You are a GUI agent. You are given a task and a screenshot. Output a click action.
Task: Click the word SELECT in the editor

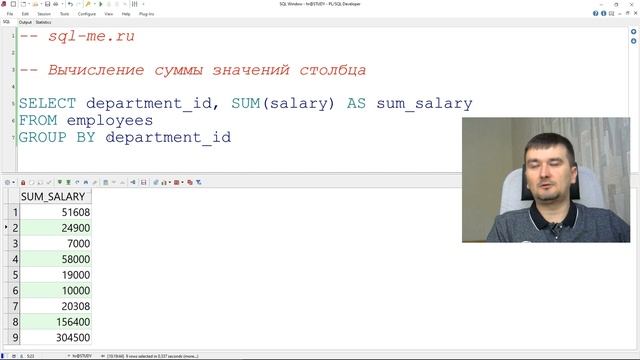(47, 103)
